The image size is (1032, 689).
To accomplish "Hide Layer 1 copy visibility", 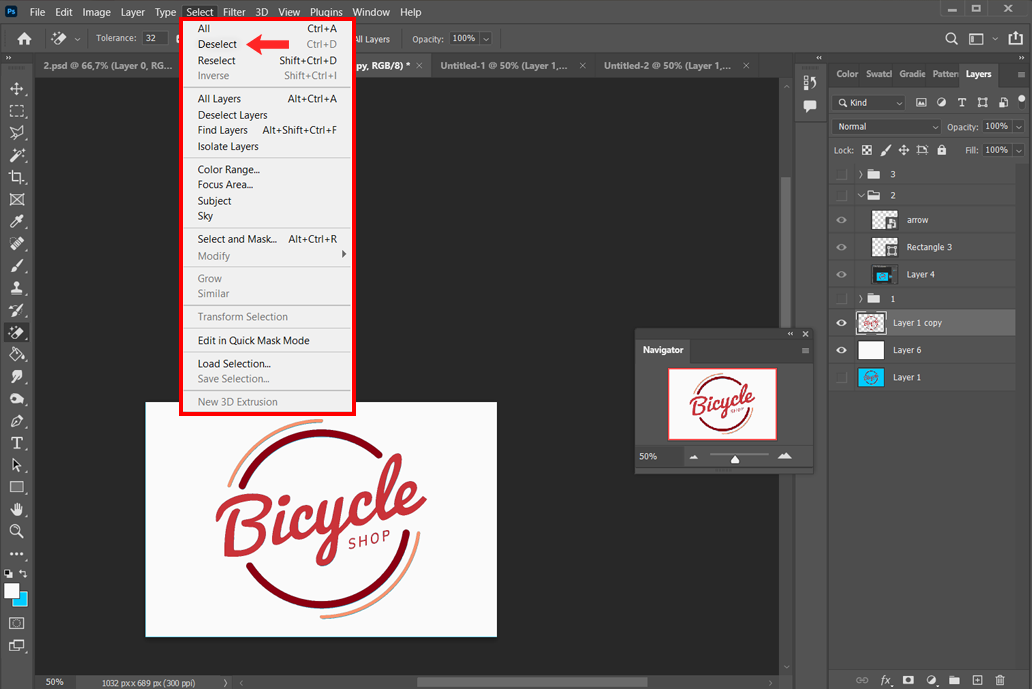I will coord(841,323).
